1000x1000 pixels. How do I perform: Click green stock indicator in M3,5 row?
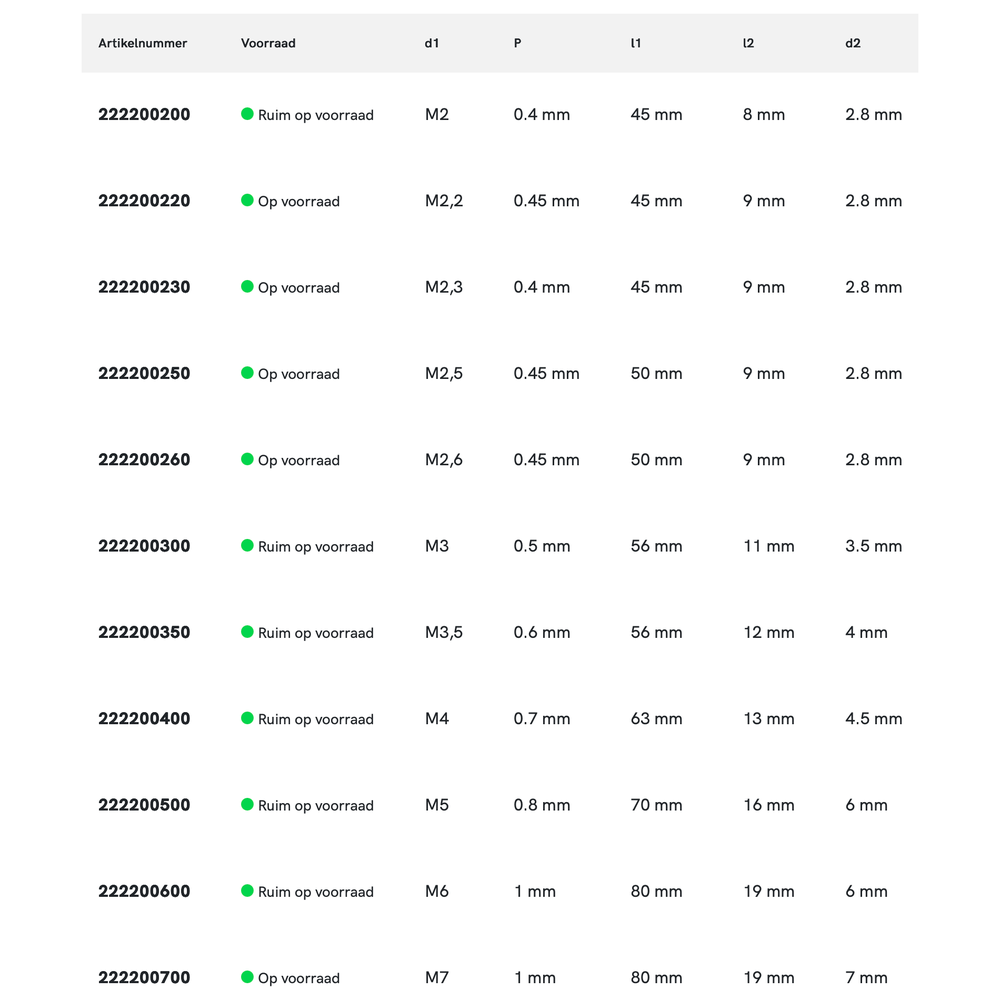pos(247,632)
